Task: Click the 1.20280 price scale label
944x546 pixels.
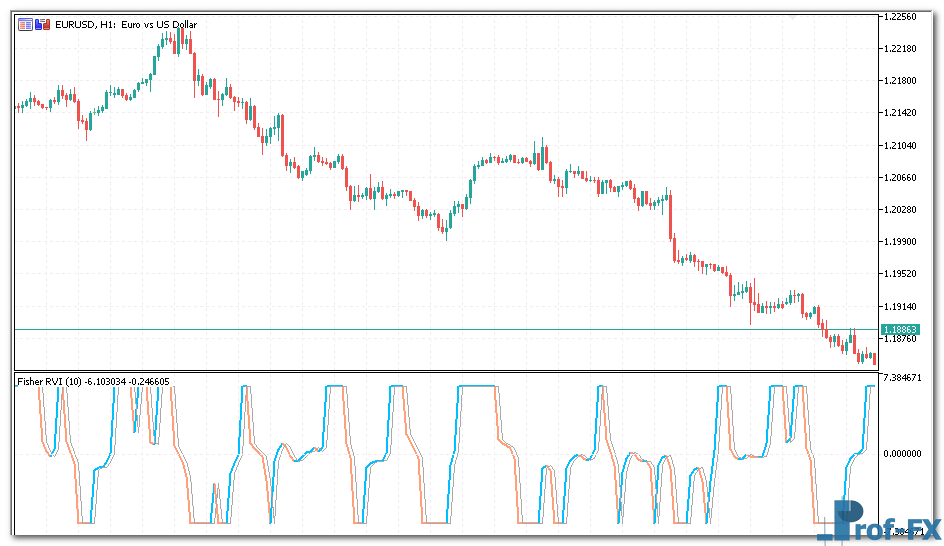Action: tap(903, 209)
